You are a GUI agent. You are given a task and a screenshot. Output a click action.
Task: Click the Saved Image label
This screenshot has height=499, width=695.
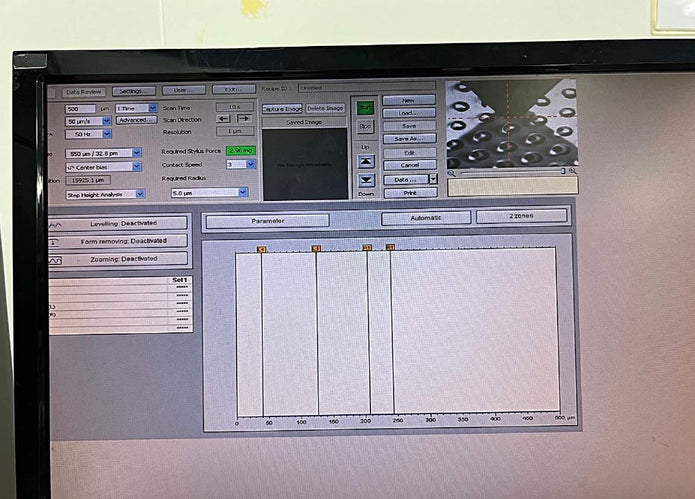[304, 122]
